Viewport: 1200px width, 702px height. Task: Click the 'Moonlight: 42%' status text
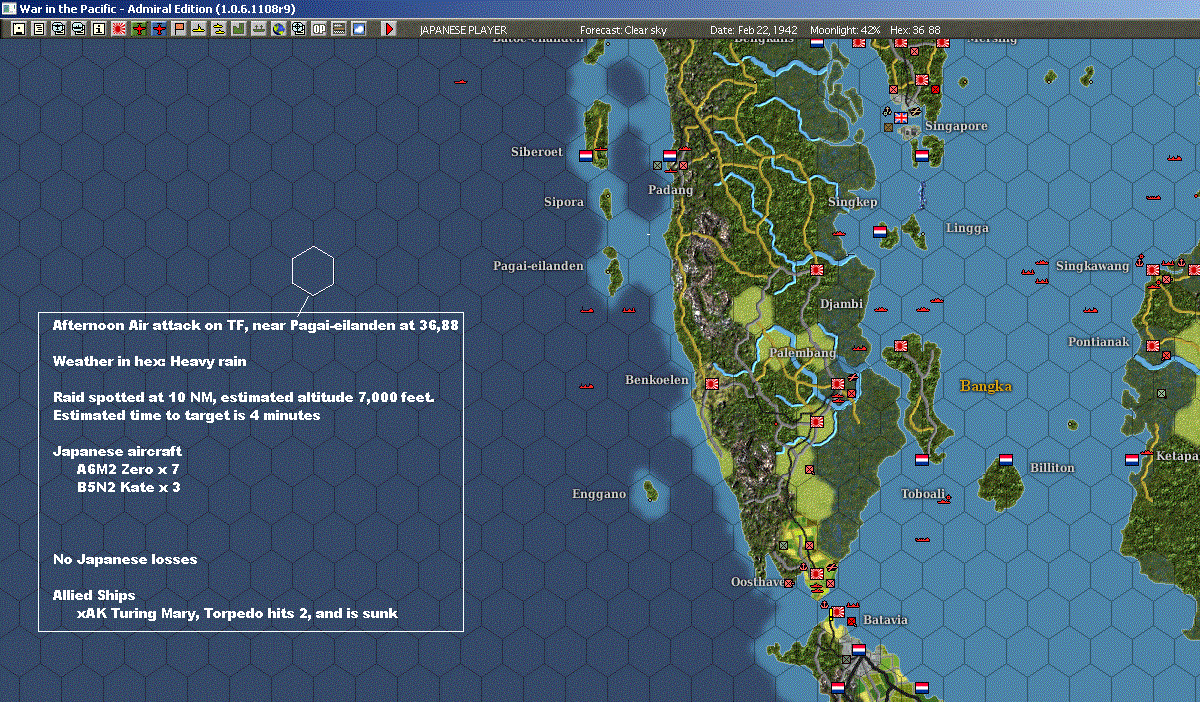pos(845,30)
